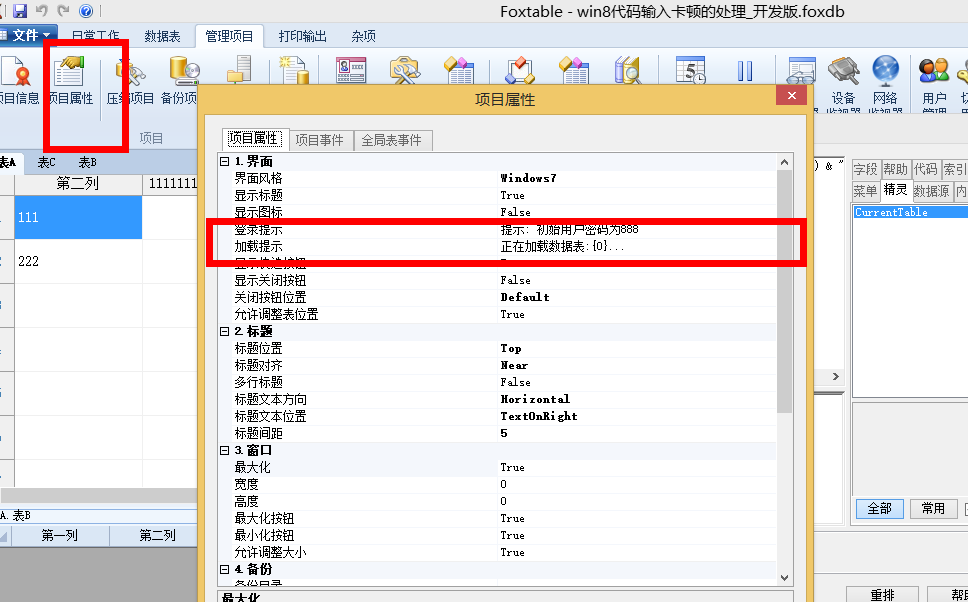Open the 代码 tab in the code helper panel
Screen dimensions: 968x602
pos(925,169)
